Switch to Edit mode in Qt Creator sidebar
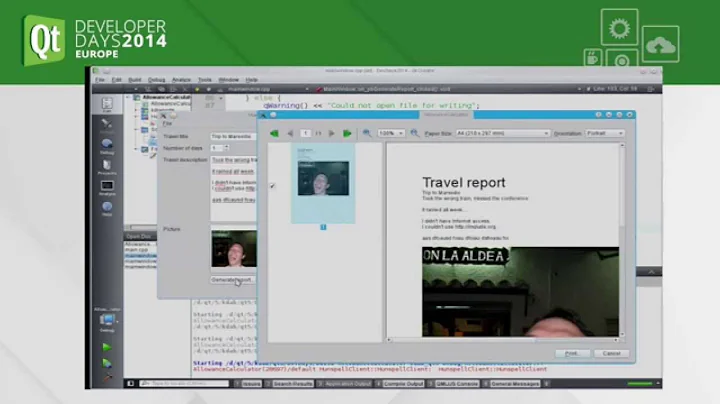720x404 pixels. [107, 105]
